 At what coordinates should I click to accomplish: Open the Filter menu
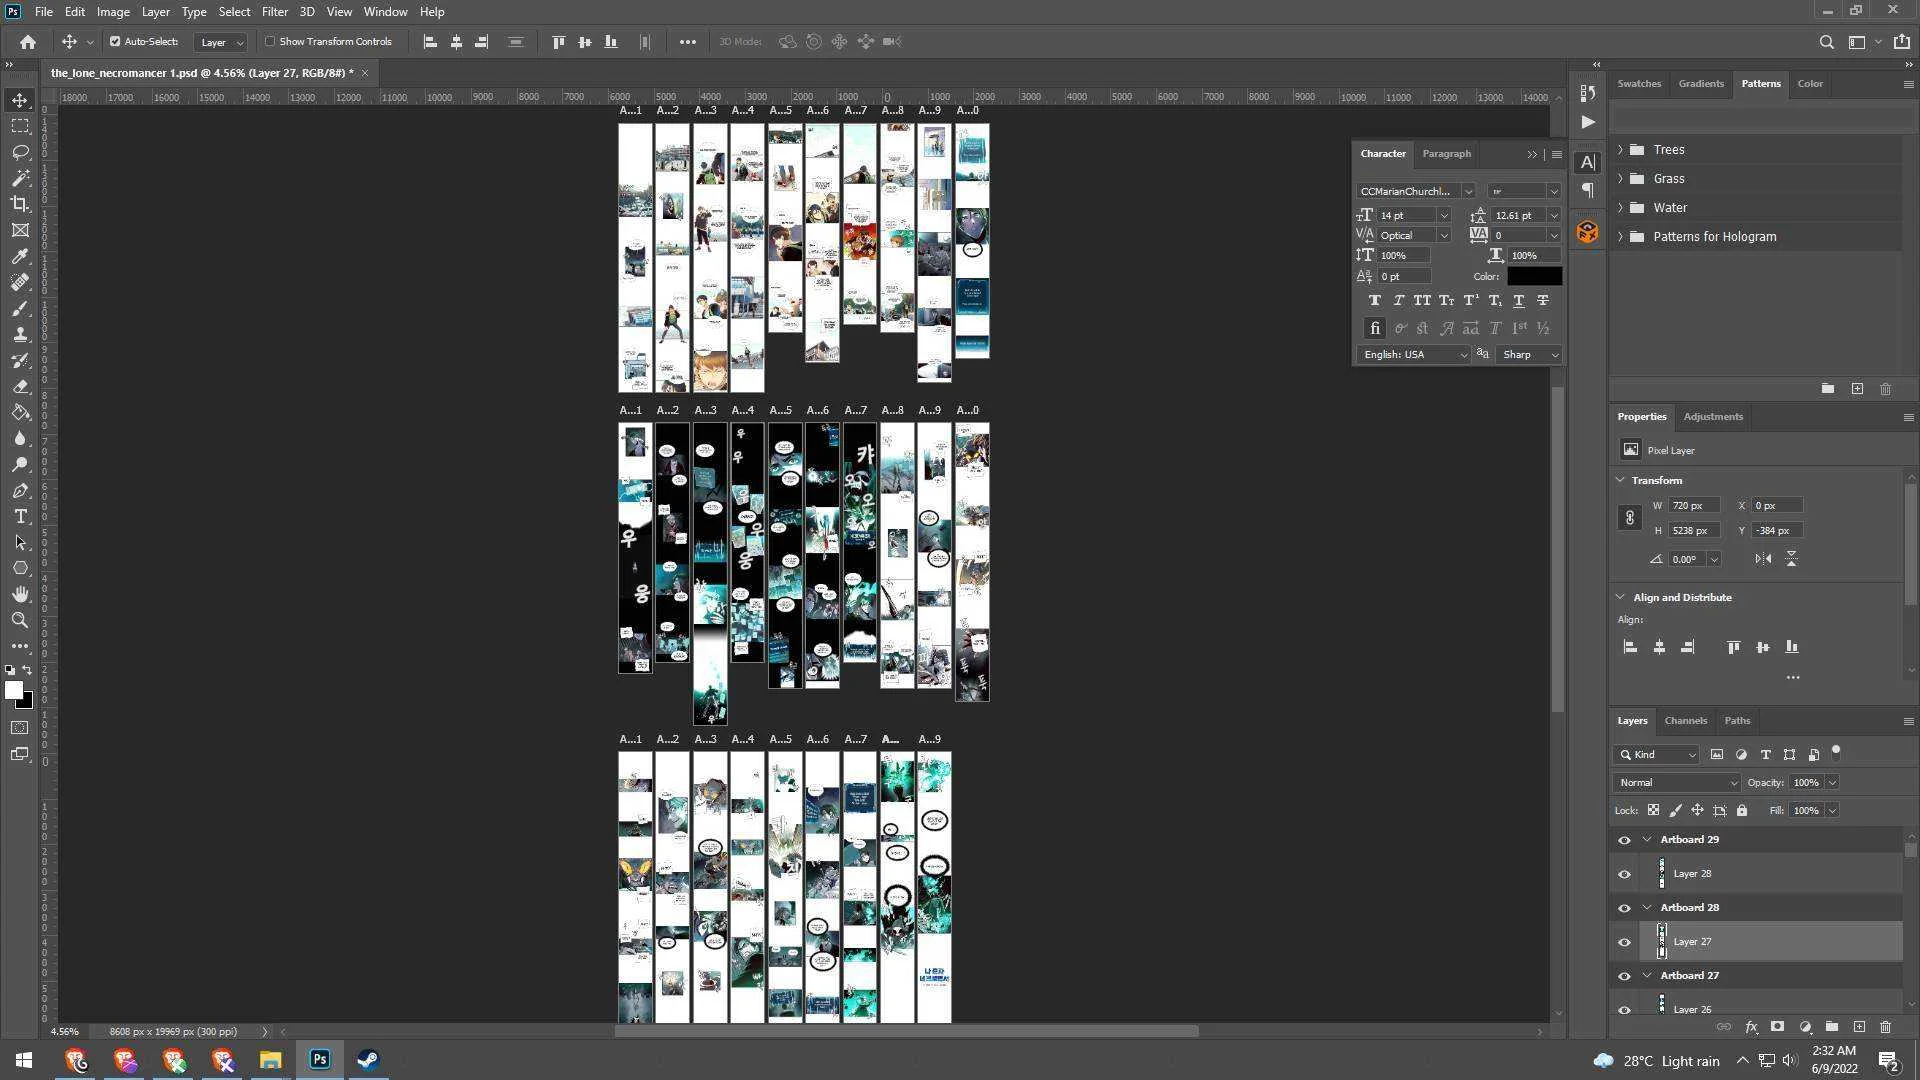pos(274,12)
